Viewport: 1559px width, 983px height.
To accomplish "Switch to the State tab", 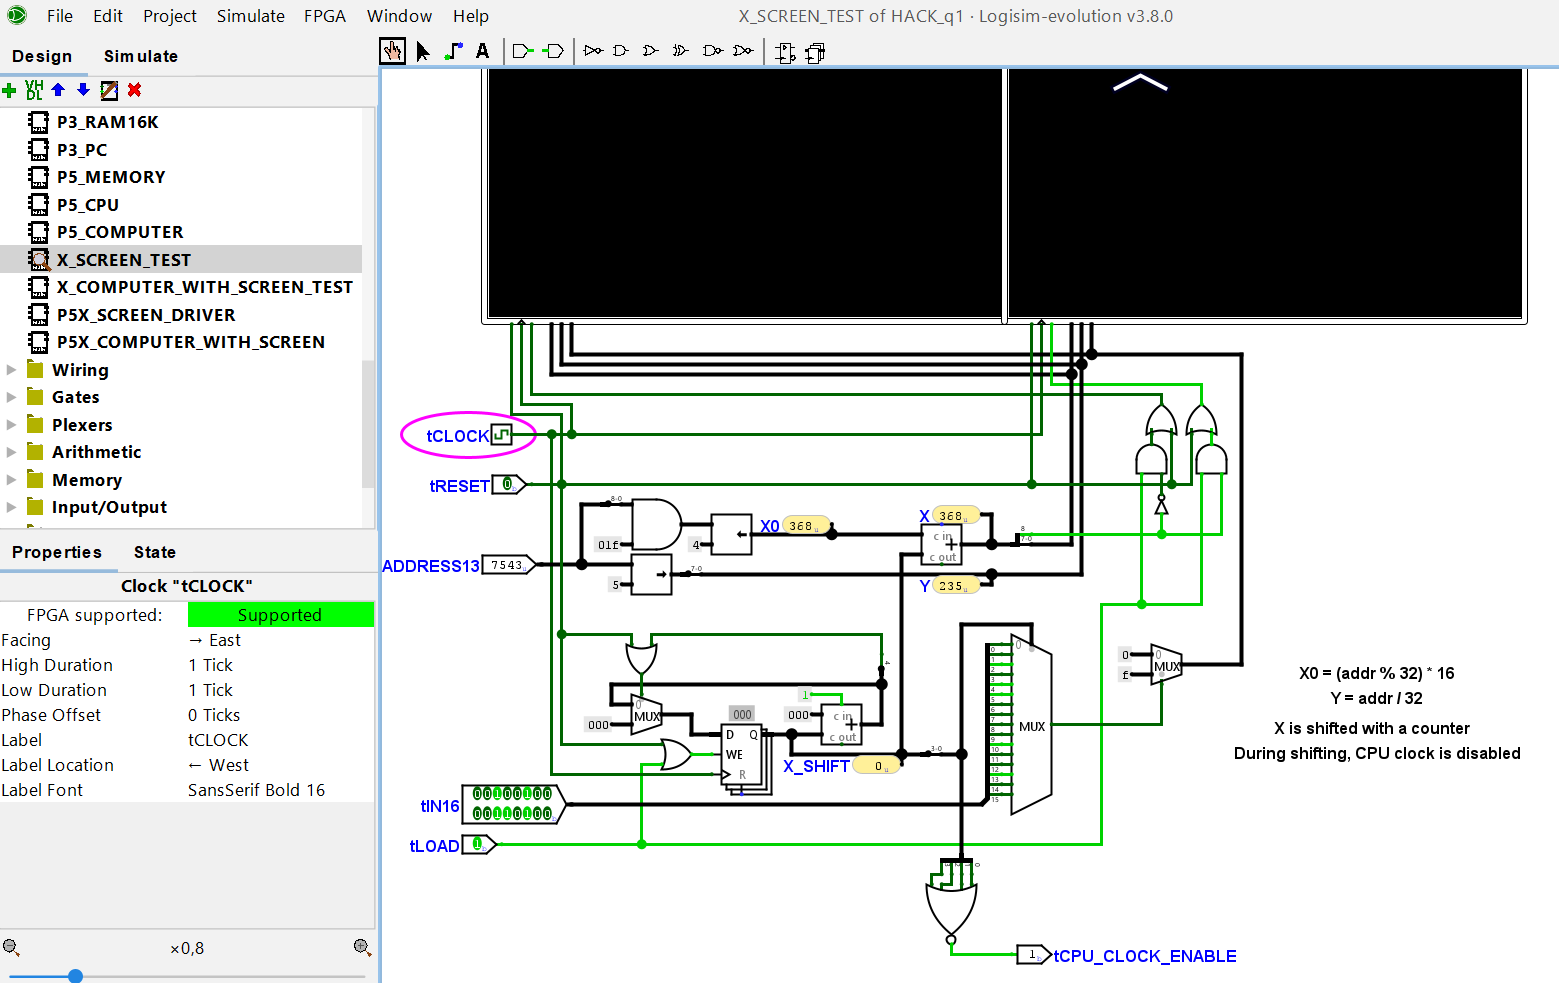I will (154, 552).
